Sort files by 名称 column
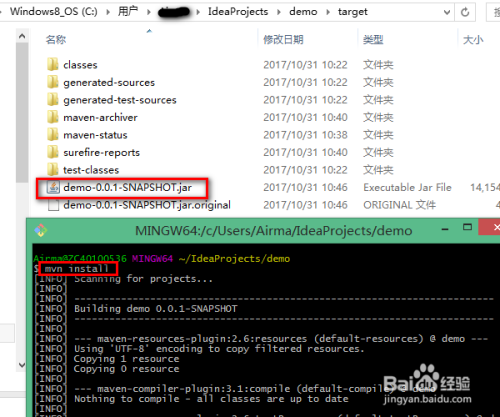The image size is (500, 417). click(x=56, y=40)
